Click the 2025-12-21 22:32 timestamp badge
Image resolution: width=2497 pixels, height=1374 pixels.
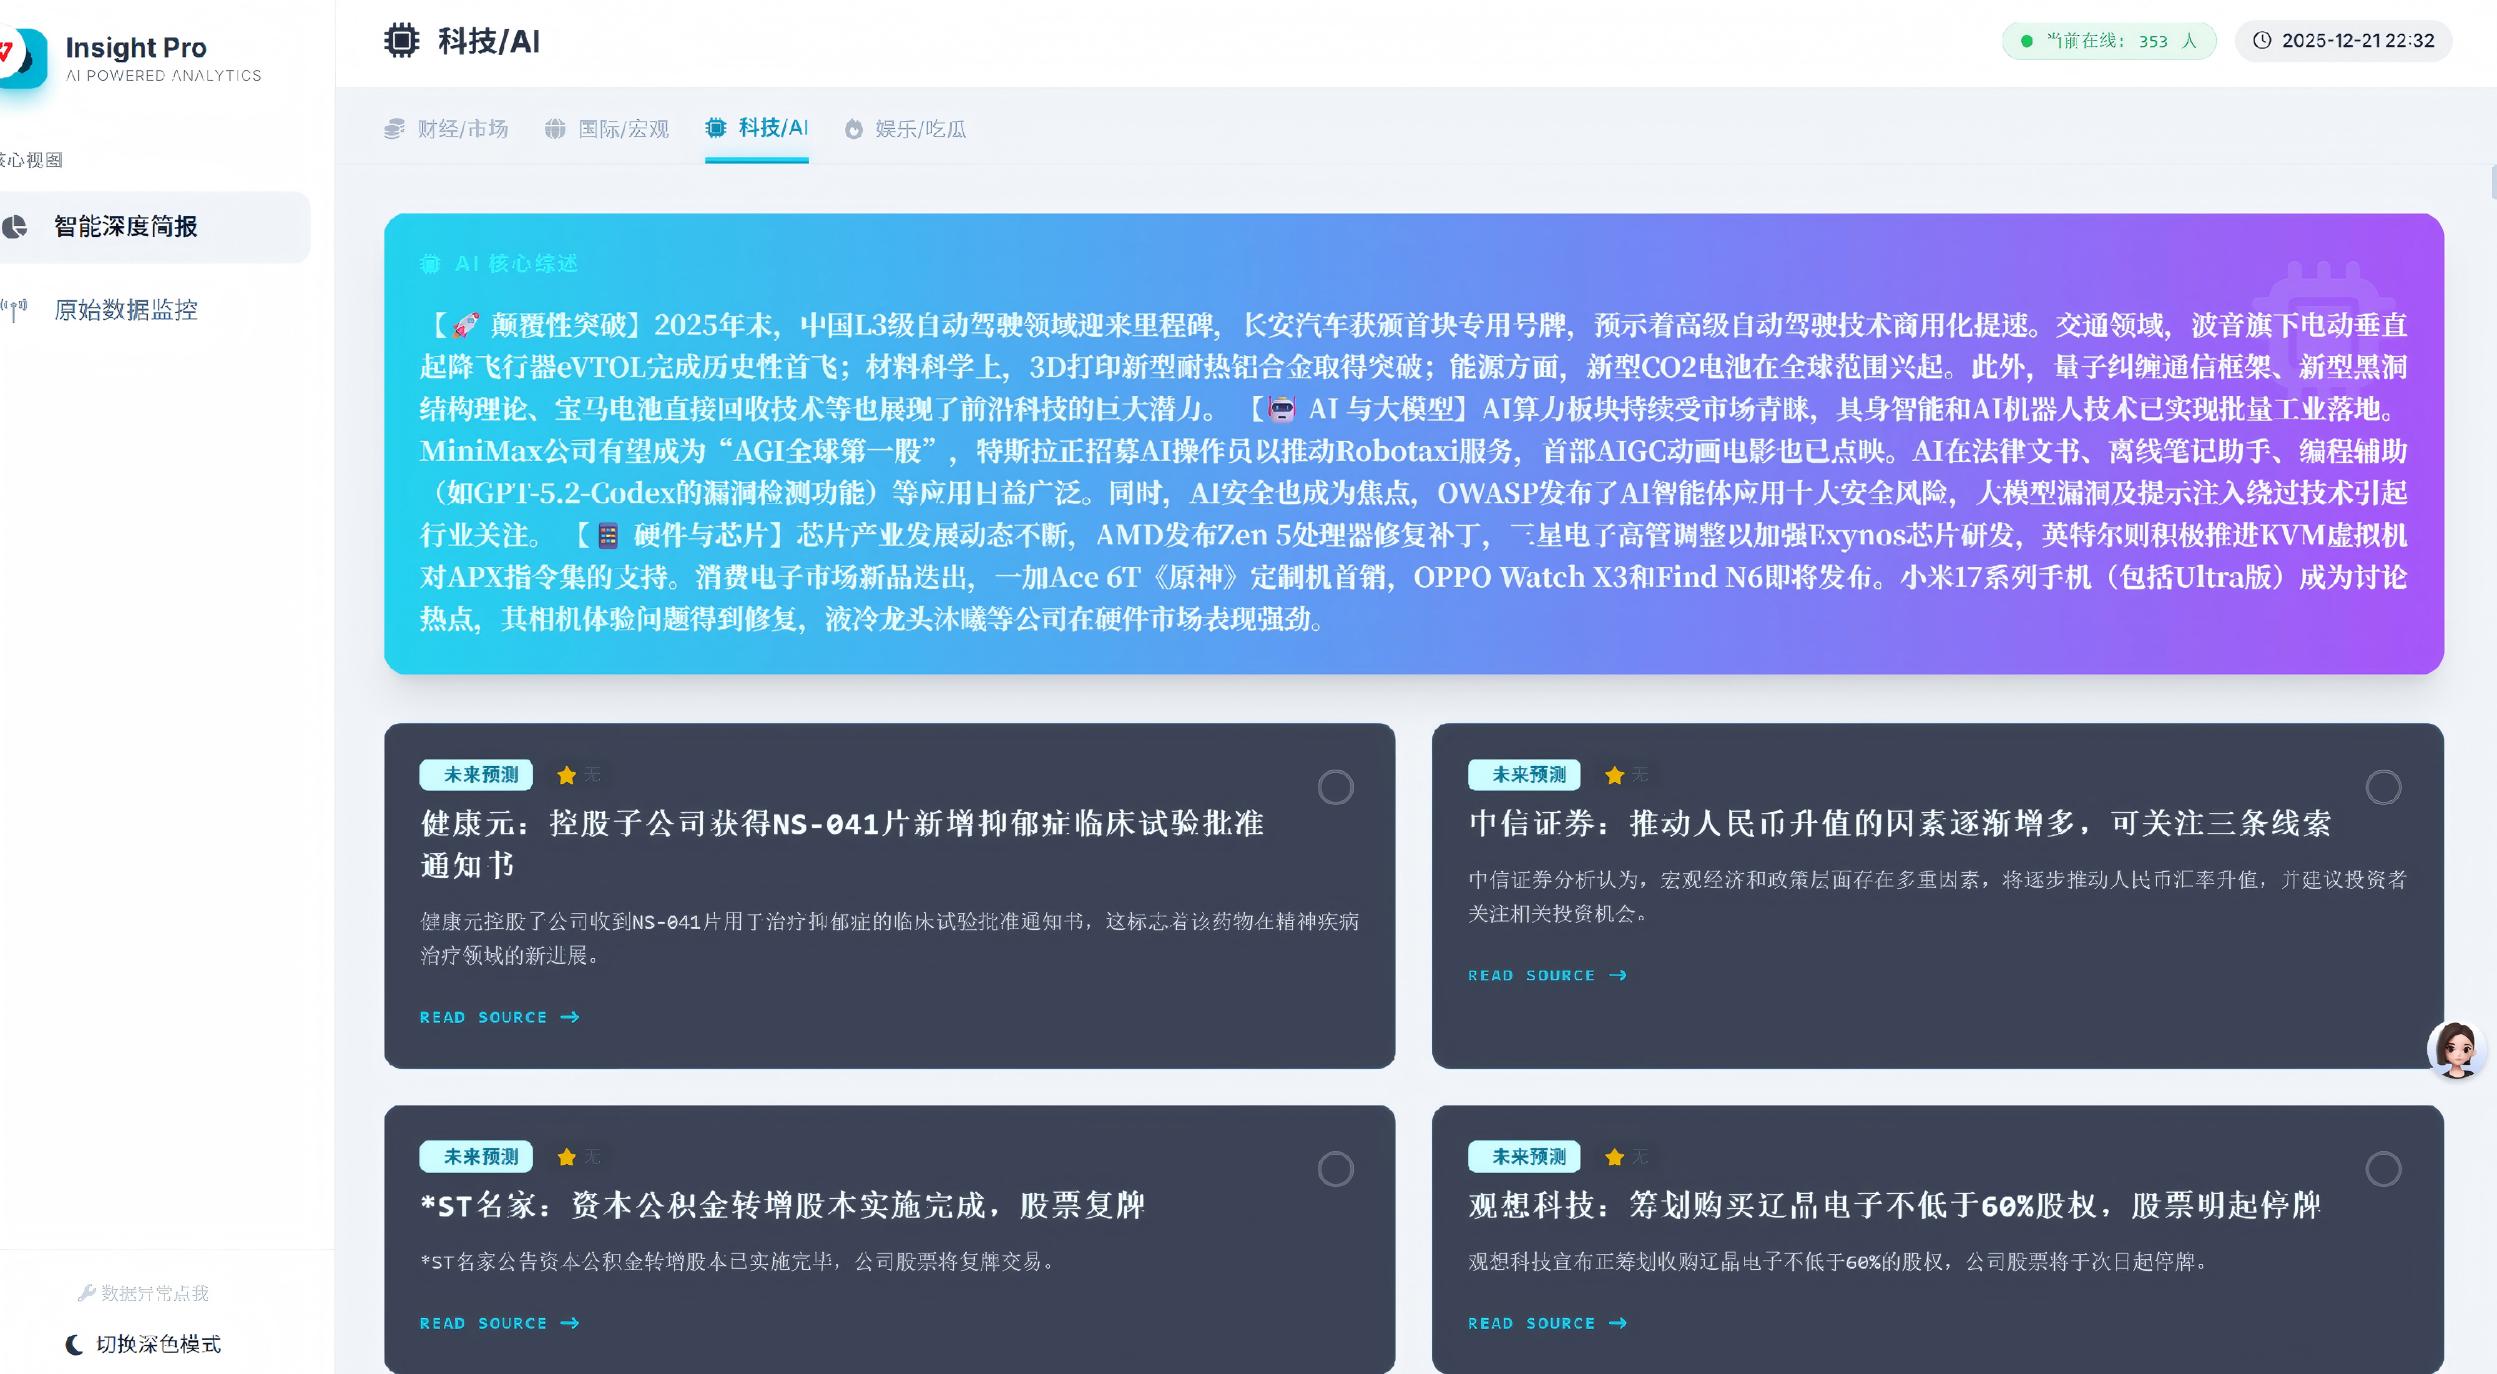coord(2343,41)
